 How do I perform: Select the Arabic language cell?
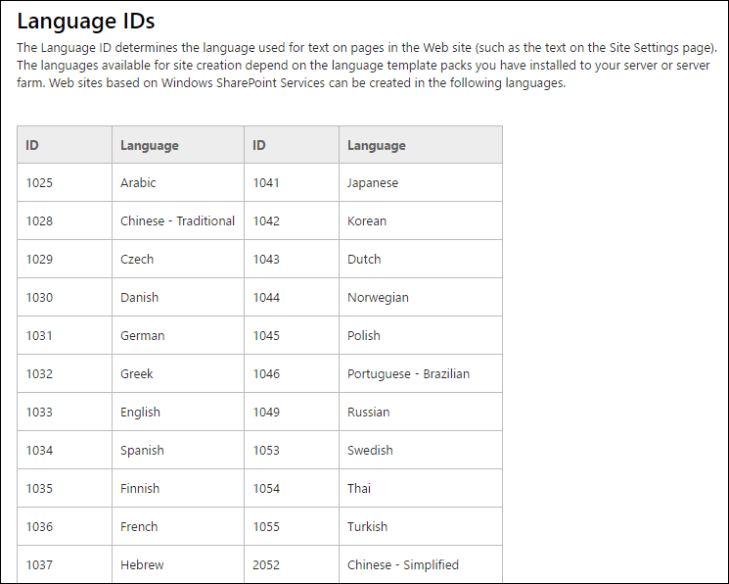pos(138,183)
